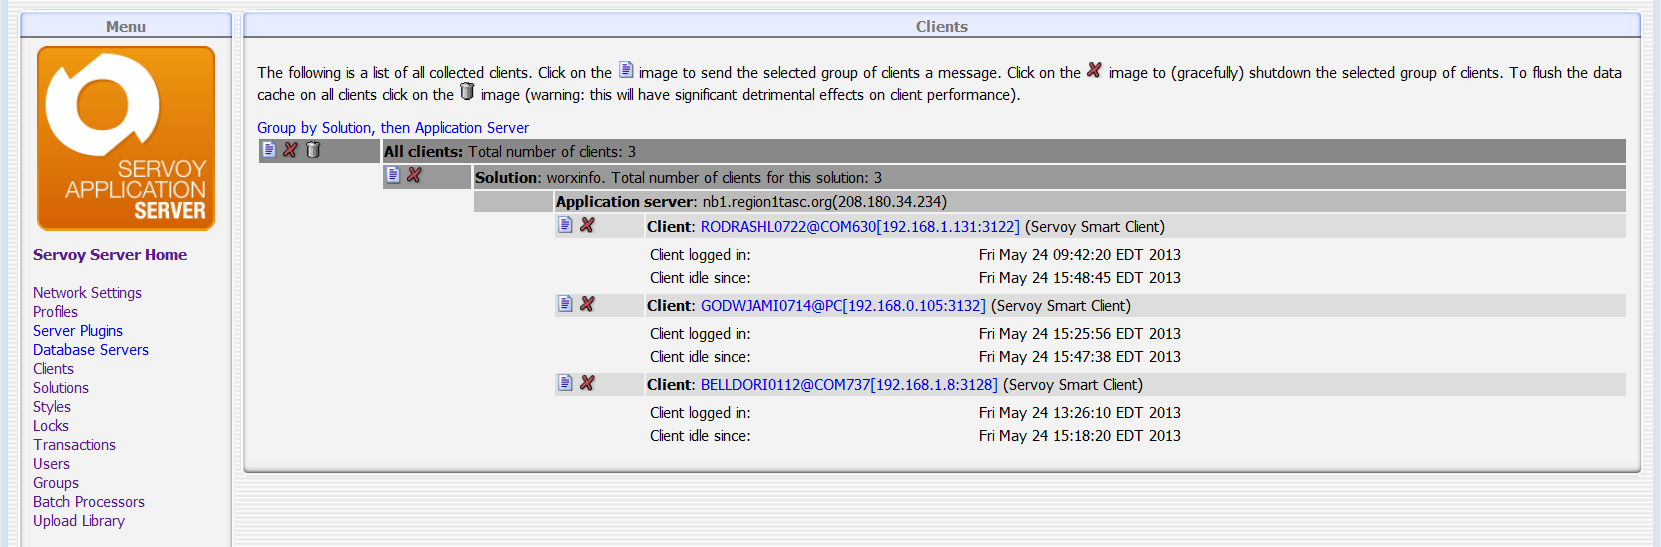Click 'Solution: worxinfo' row text
The image size is (1661, 547).
click(x=678, y=178)
